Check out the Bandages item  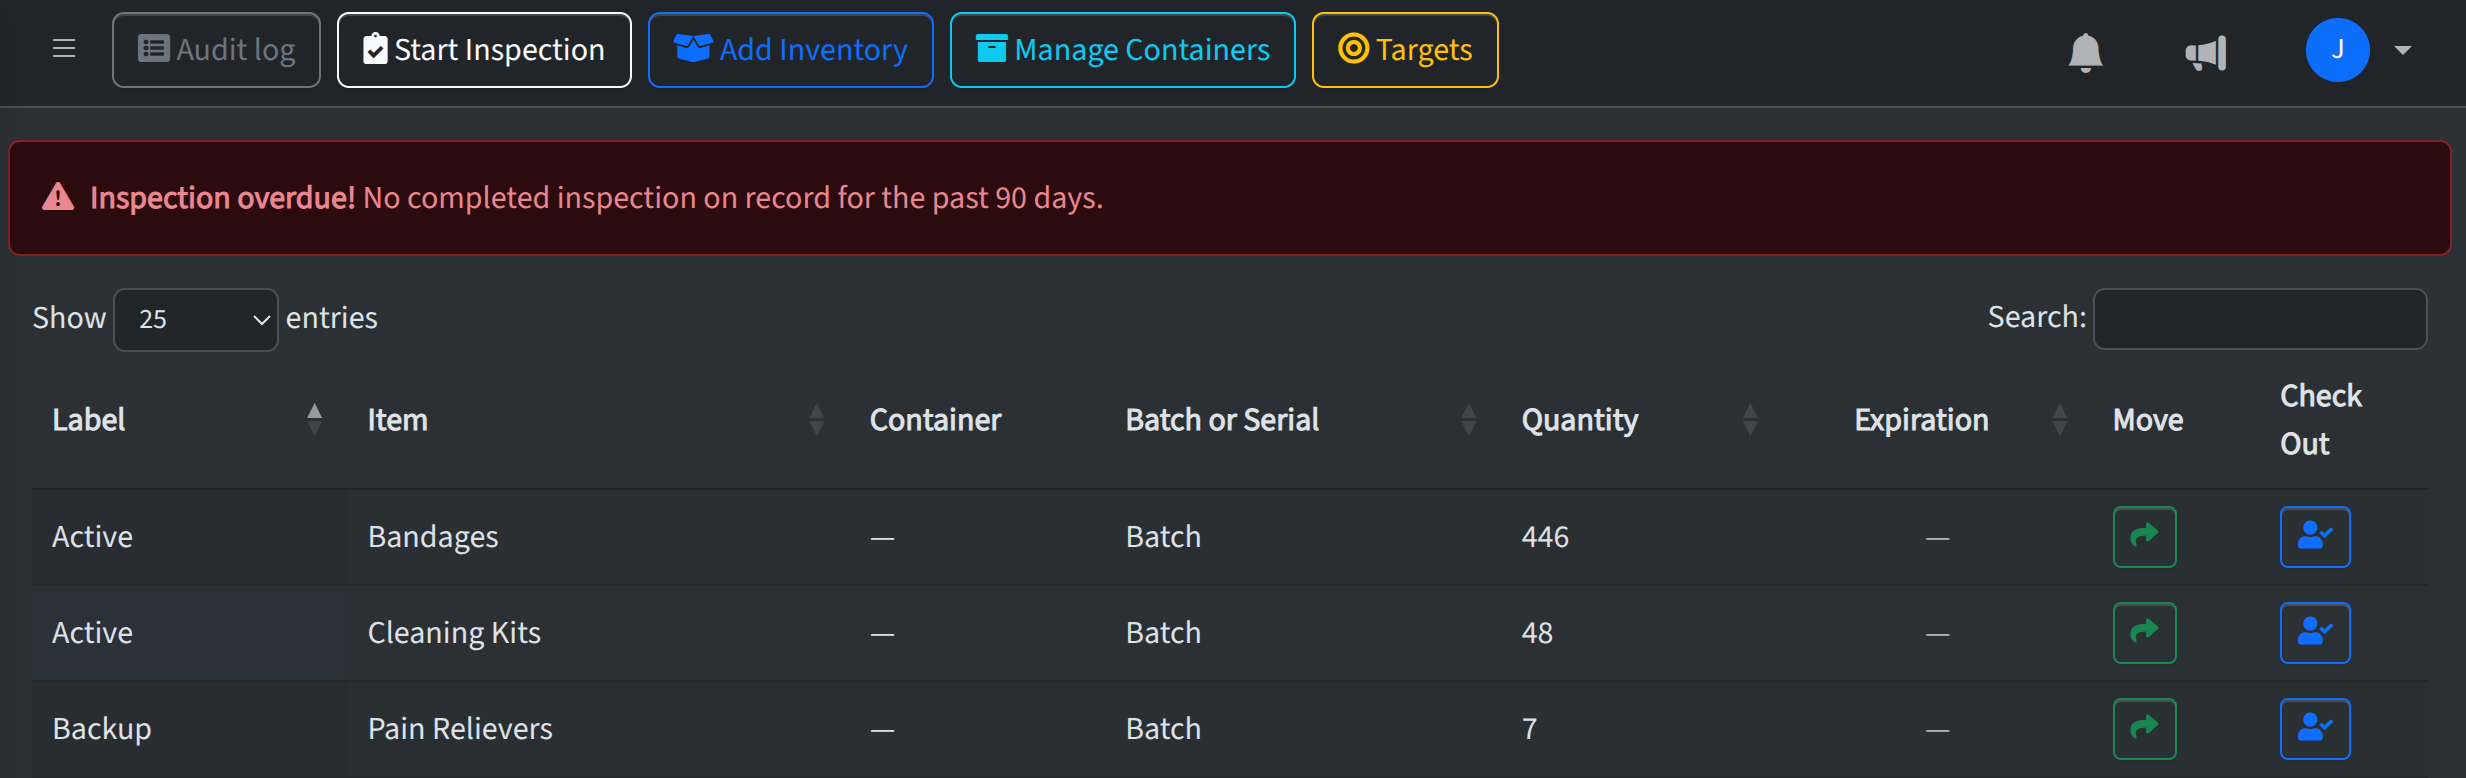pyautogui.click(x=2315, y=536)
